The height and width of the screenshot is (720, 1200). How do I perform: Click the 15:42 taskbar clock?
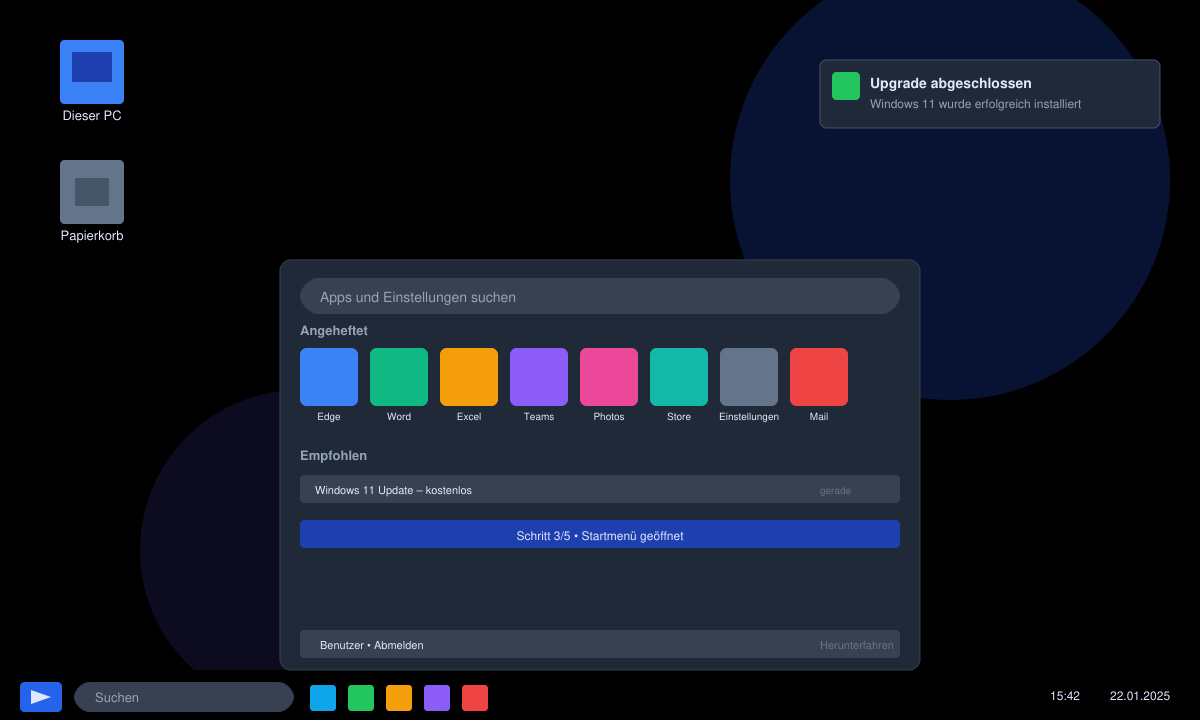(x=1065, y=696)
